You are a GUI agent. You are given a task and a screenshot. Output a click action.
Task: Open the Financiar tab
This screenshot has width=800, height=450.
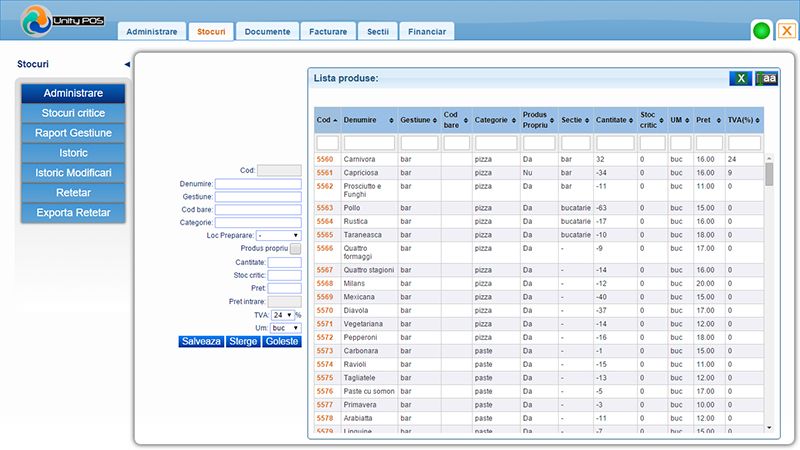coord(428,32)
